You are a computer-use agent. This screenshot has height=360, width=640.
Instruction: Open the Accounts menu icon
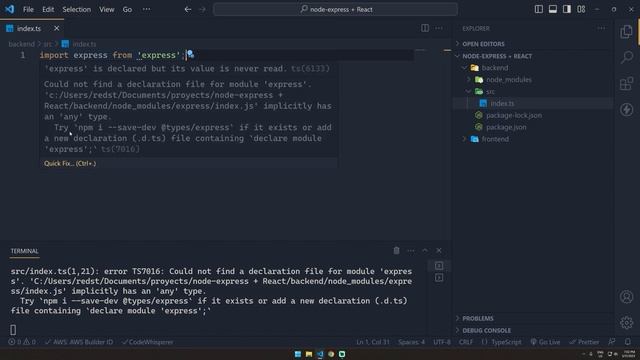pos(626,297)
